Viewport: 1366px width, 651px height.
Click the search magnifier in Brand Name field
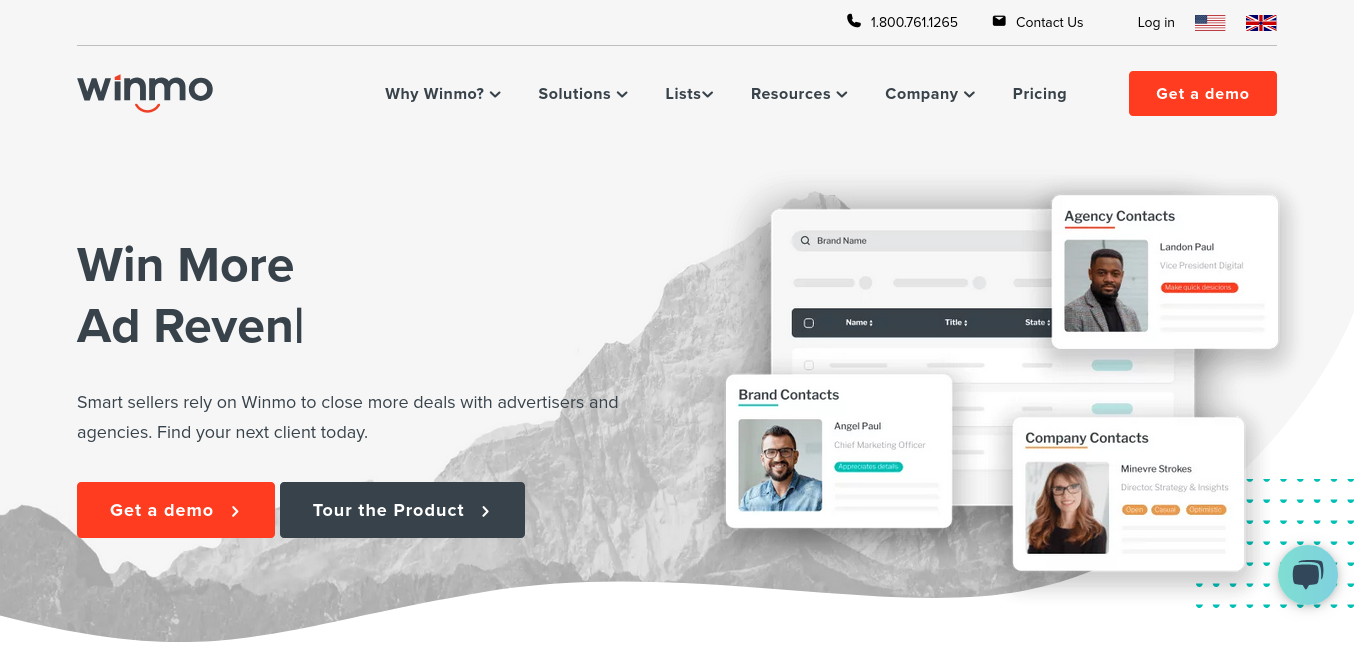(805, 241)
